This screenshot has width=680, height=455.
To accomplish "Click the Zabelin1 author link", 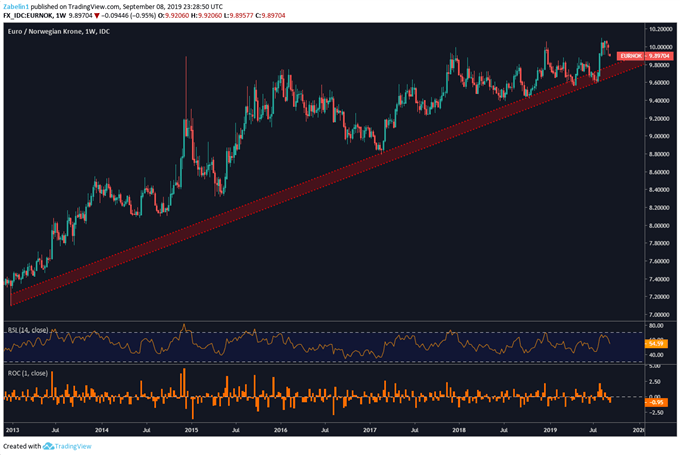I will tap(16, 7).
